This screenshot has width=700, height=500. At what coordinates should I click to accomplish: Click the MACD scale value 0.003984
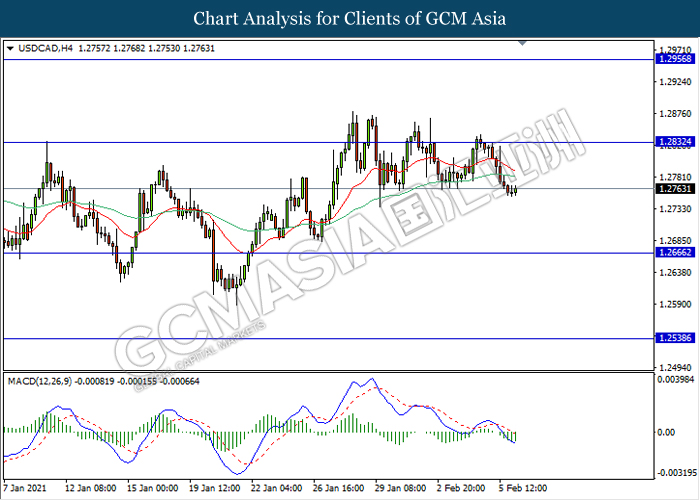point(675,379)
